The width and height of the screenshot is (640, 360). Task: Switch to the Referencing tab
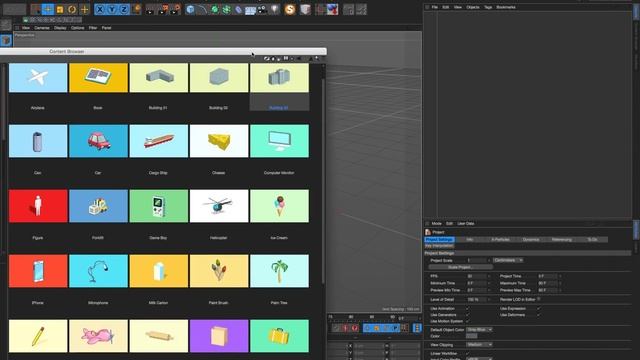[x=562, y=240]
